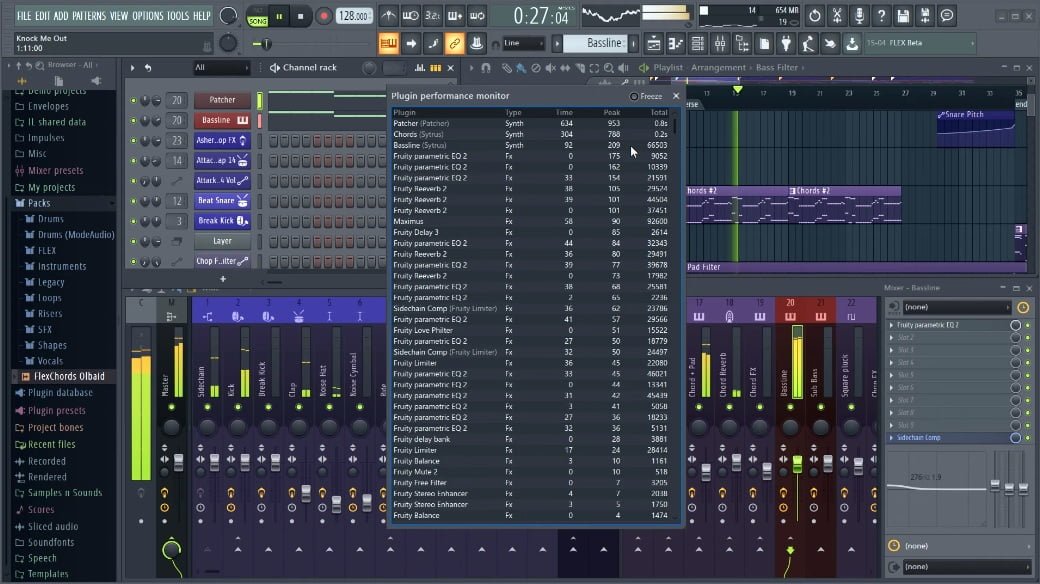Select the Beat Snare channel button
Screen dimensions: 1040x584
click(x=222, y=200)
